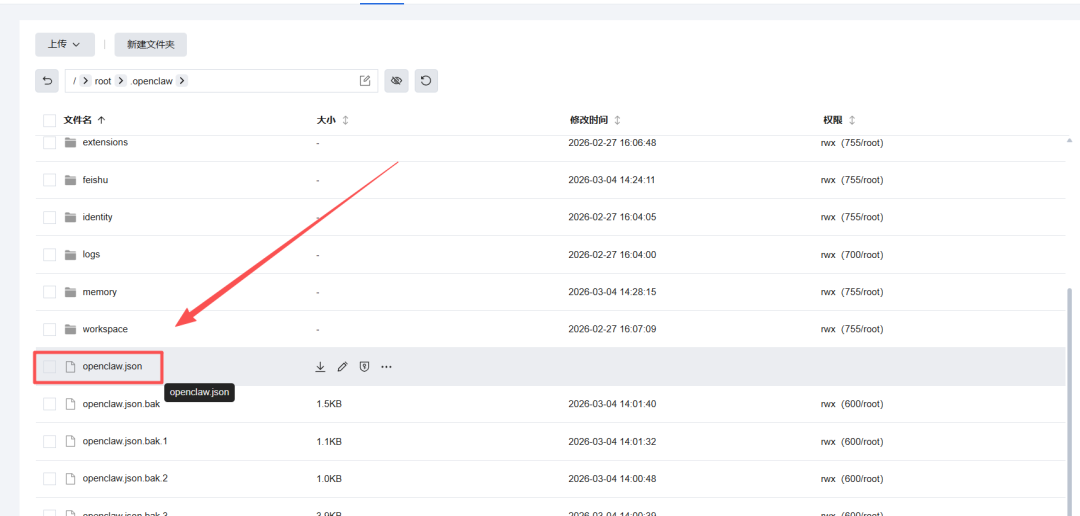The width and height of the screenshot is (1080, 516).
Task: Open the workspace folder
Action: (105, 329)
